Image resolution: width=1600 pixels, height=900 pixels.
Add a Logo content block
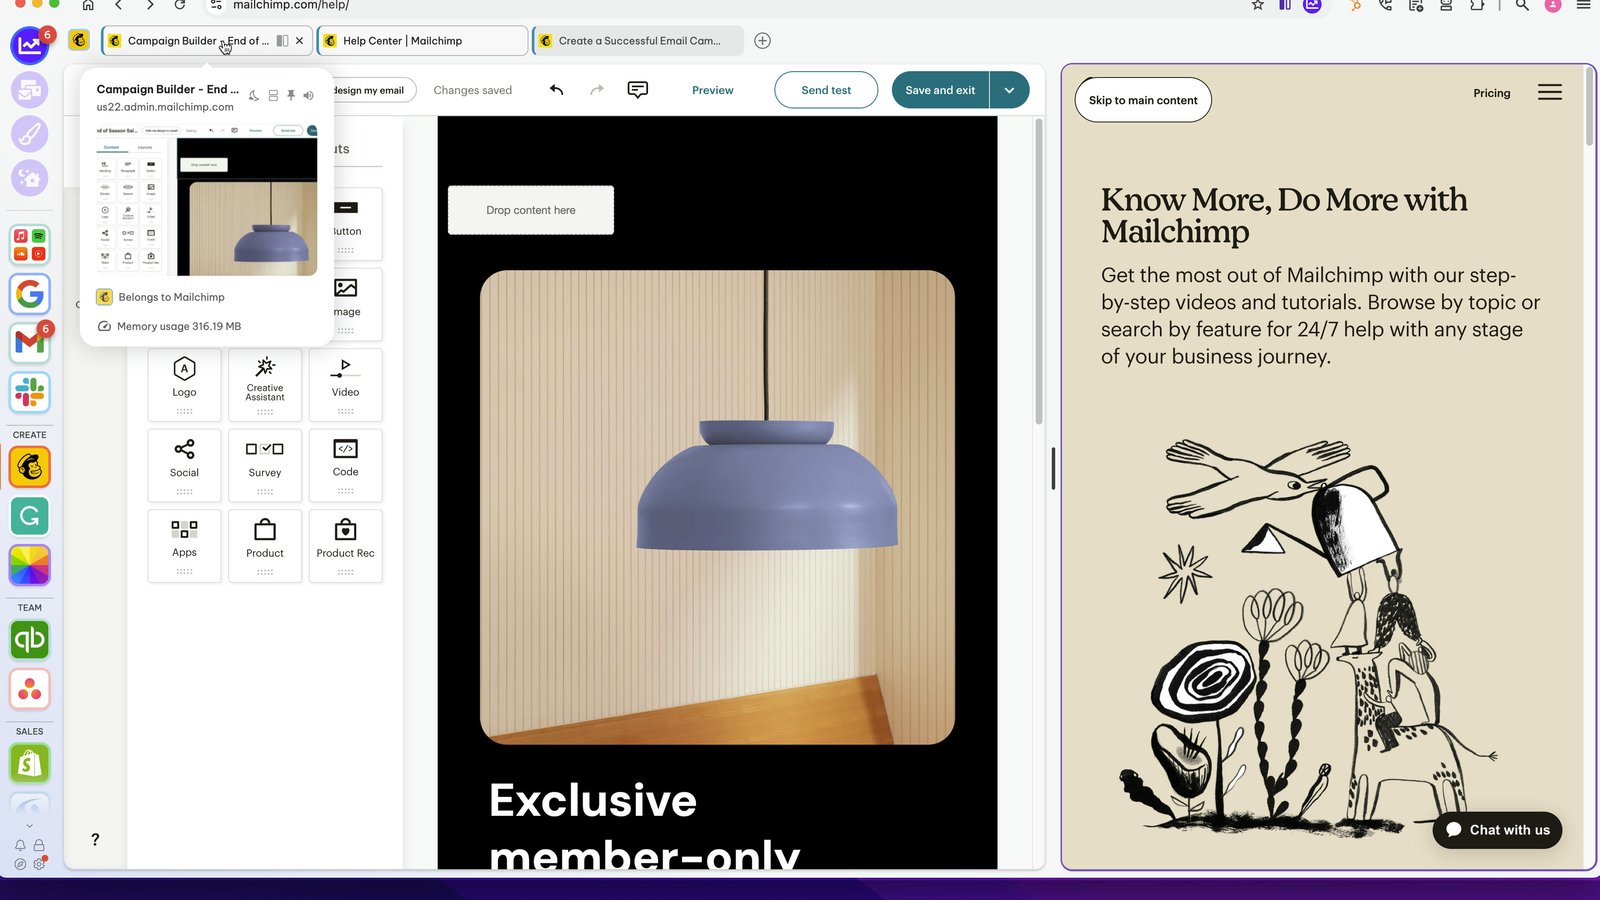click(x=184, y=384)
